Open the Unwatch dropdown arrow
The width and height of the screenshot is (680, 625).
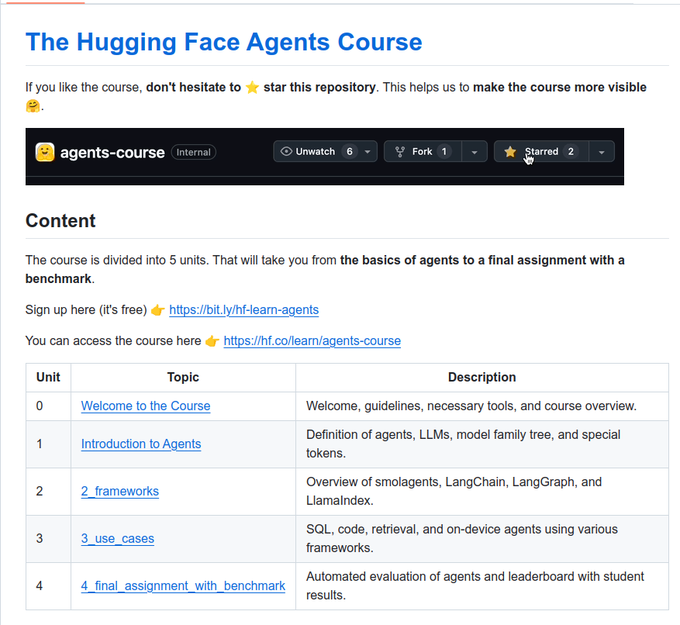(368, 152)
